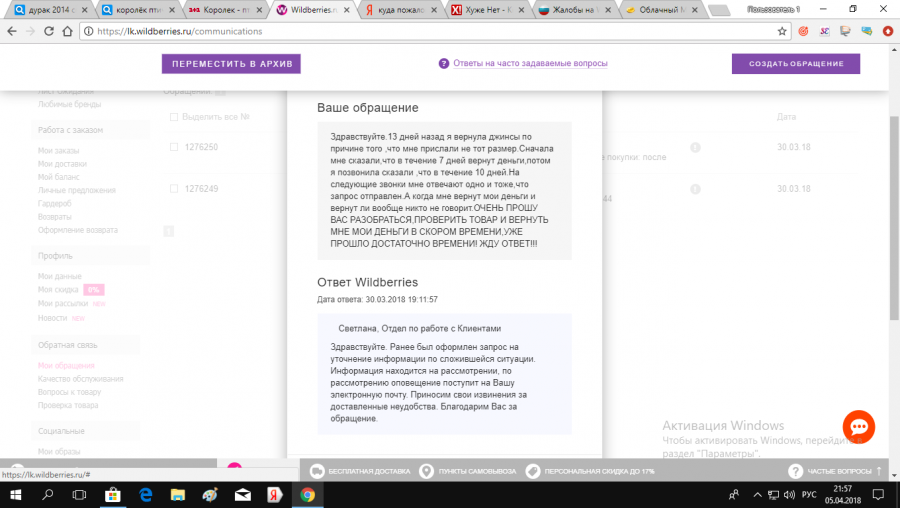Open 'Возвраты' in sidebar
The height and width of the screenshot is (508, 900).
[55, 216]
